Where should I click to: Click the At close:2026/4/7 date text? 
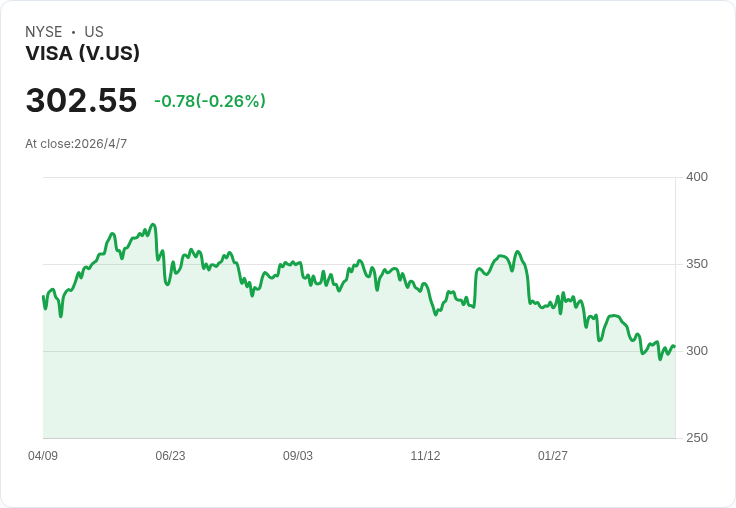[76, 144]
